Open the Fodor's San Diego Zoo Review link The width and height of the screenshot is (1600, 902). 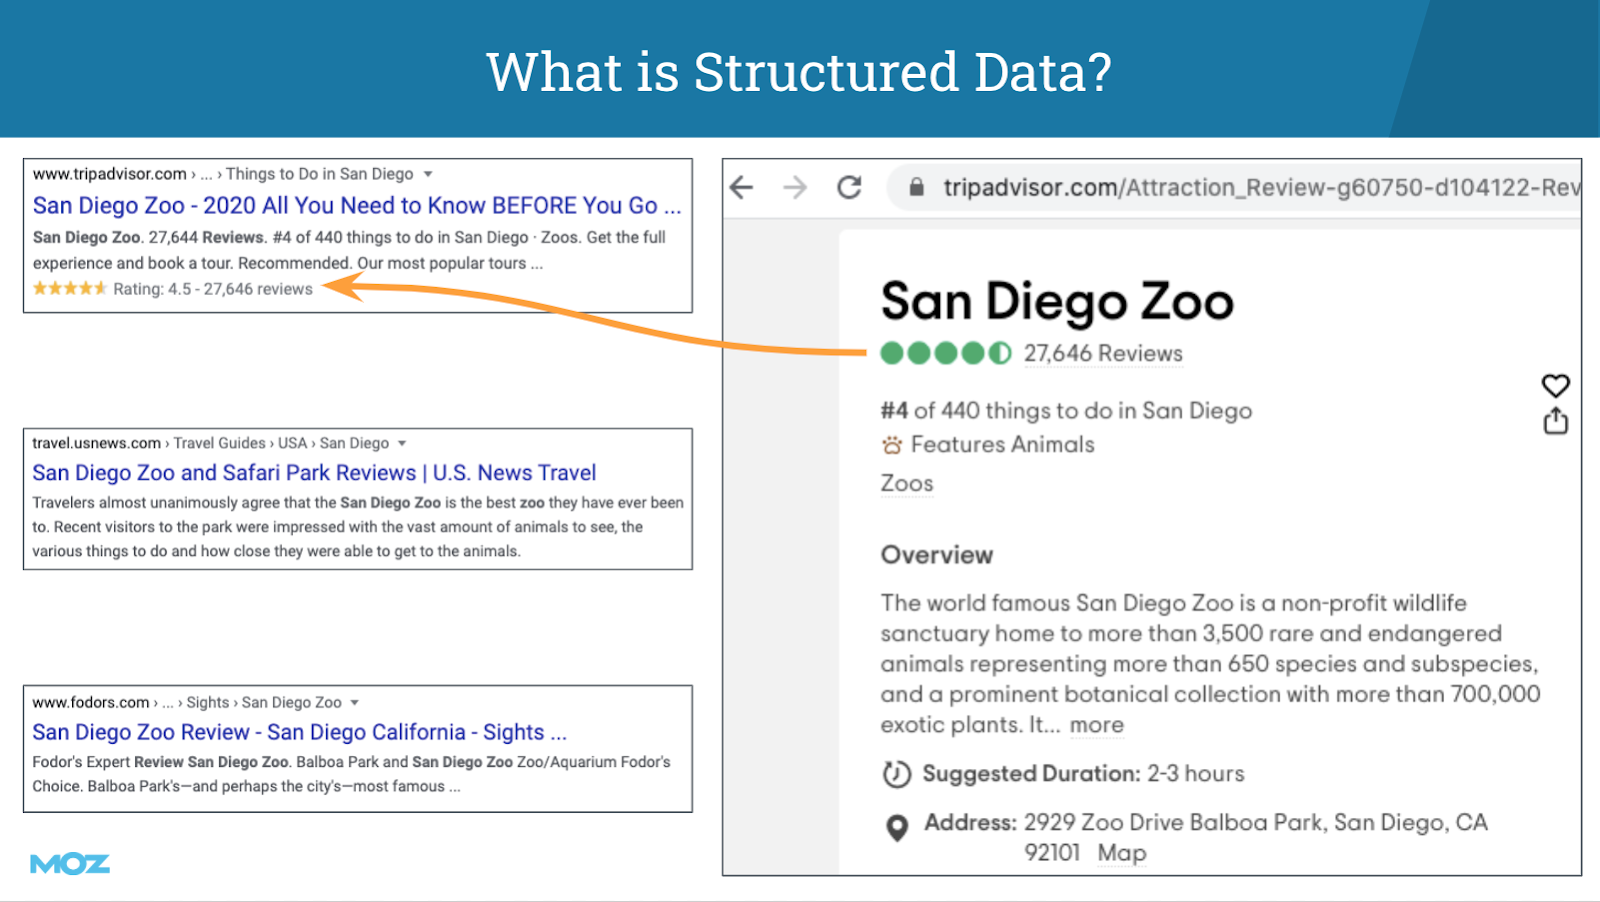point(299,732)
